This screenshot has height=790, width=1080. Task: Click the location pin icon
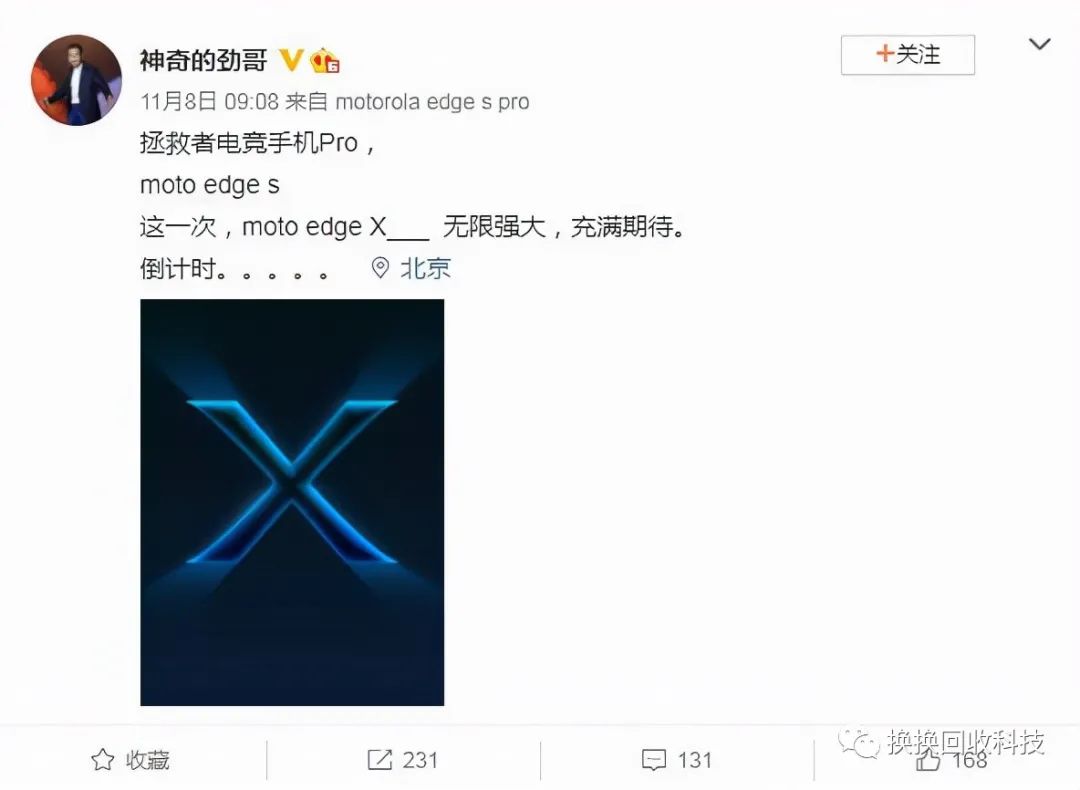pyautogui.click(x=380, y=268)
